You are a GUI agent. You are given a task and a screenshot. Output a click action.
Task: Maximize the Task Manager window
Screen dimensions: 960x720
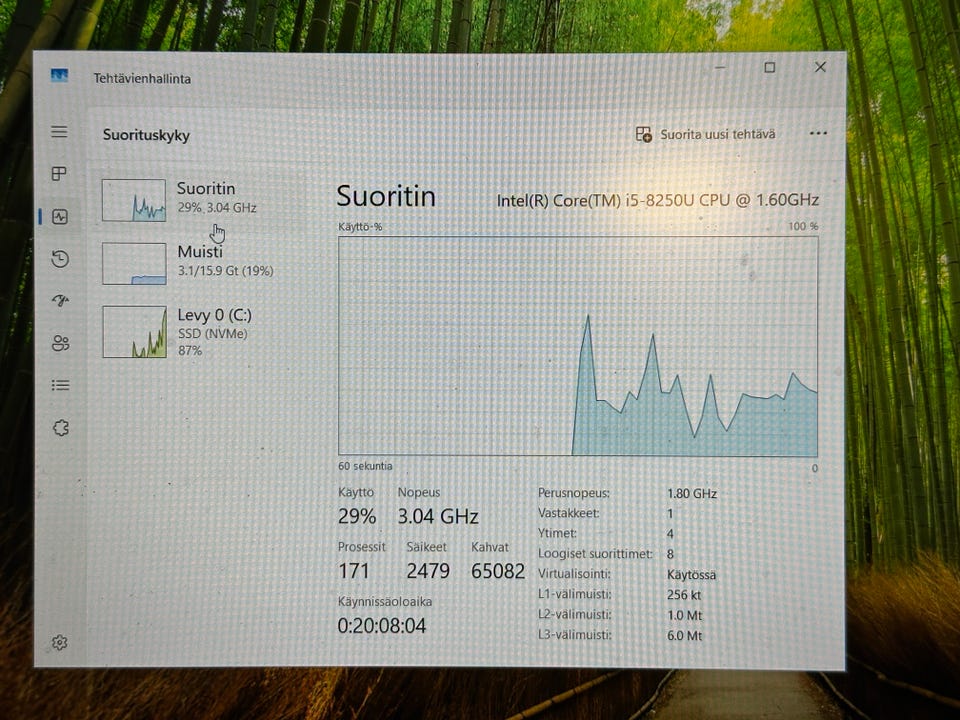point(770,67)
